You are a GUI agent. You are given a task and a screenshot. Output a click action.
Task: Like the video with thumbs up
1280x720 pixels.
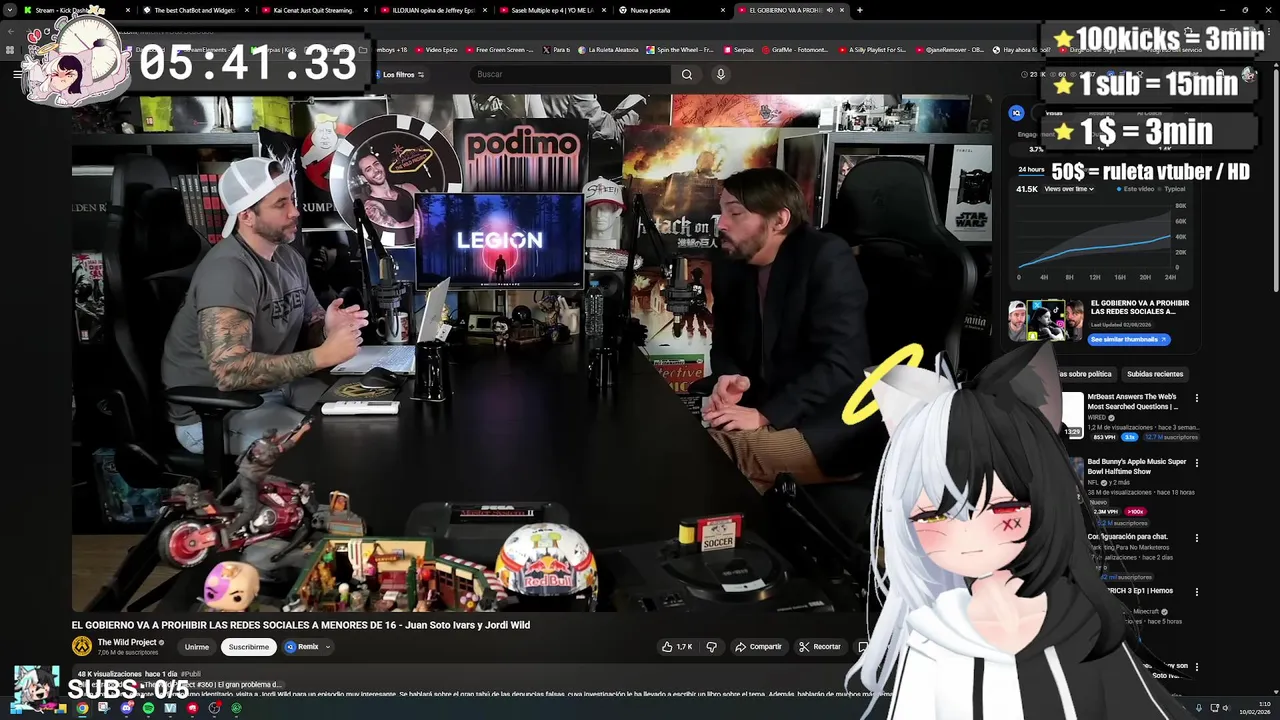pos(677,647)
